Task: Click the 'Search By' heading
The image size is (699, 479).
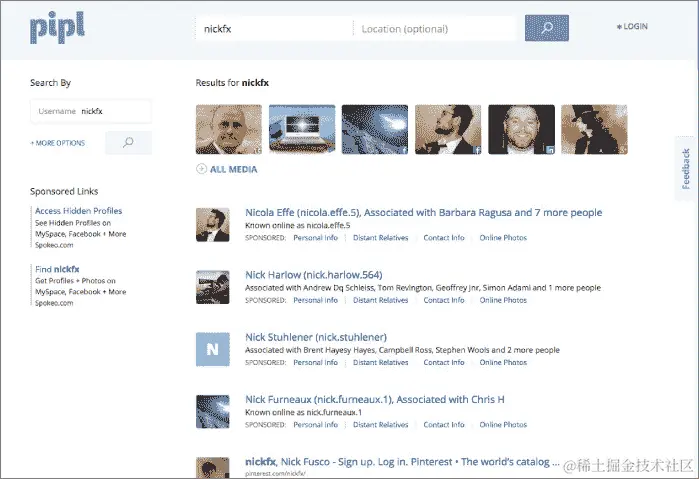Action: click(50, 83)
